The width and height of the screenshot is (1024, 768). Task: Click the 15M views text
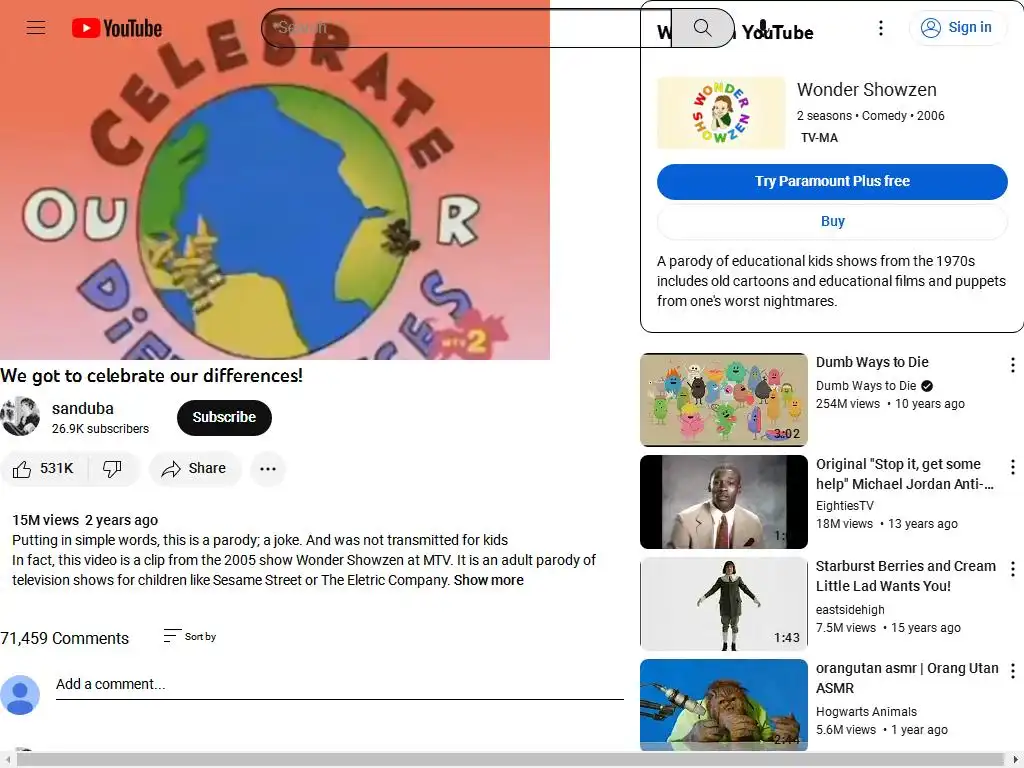coord(45,520)
